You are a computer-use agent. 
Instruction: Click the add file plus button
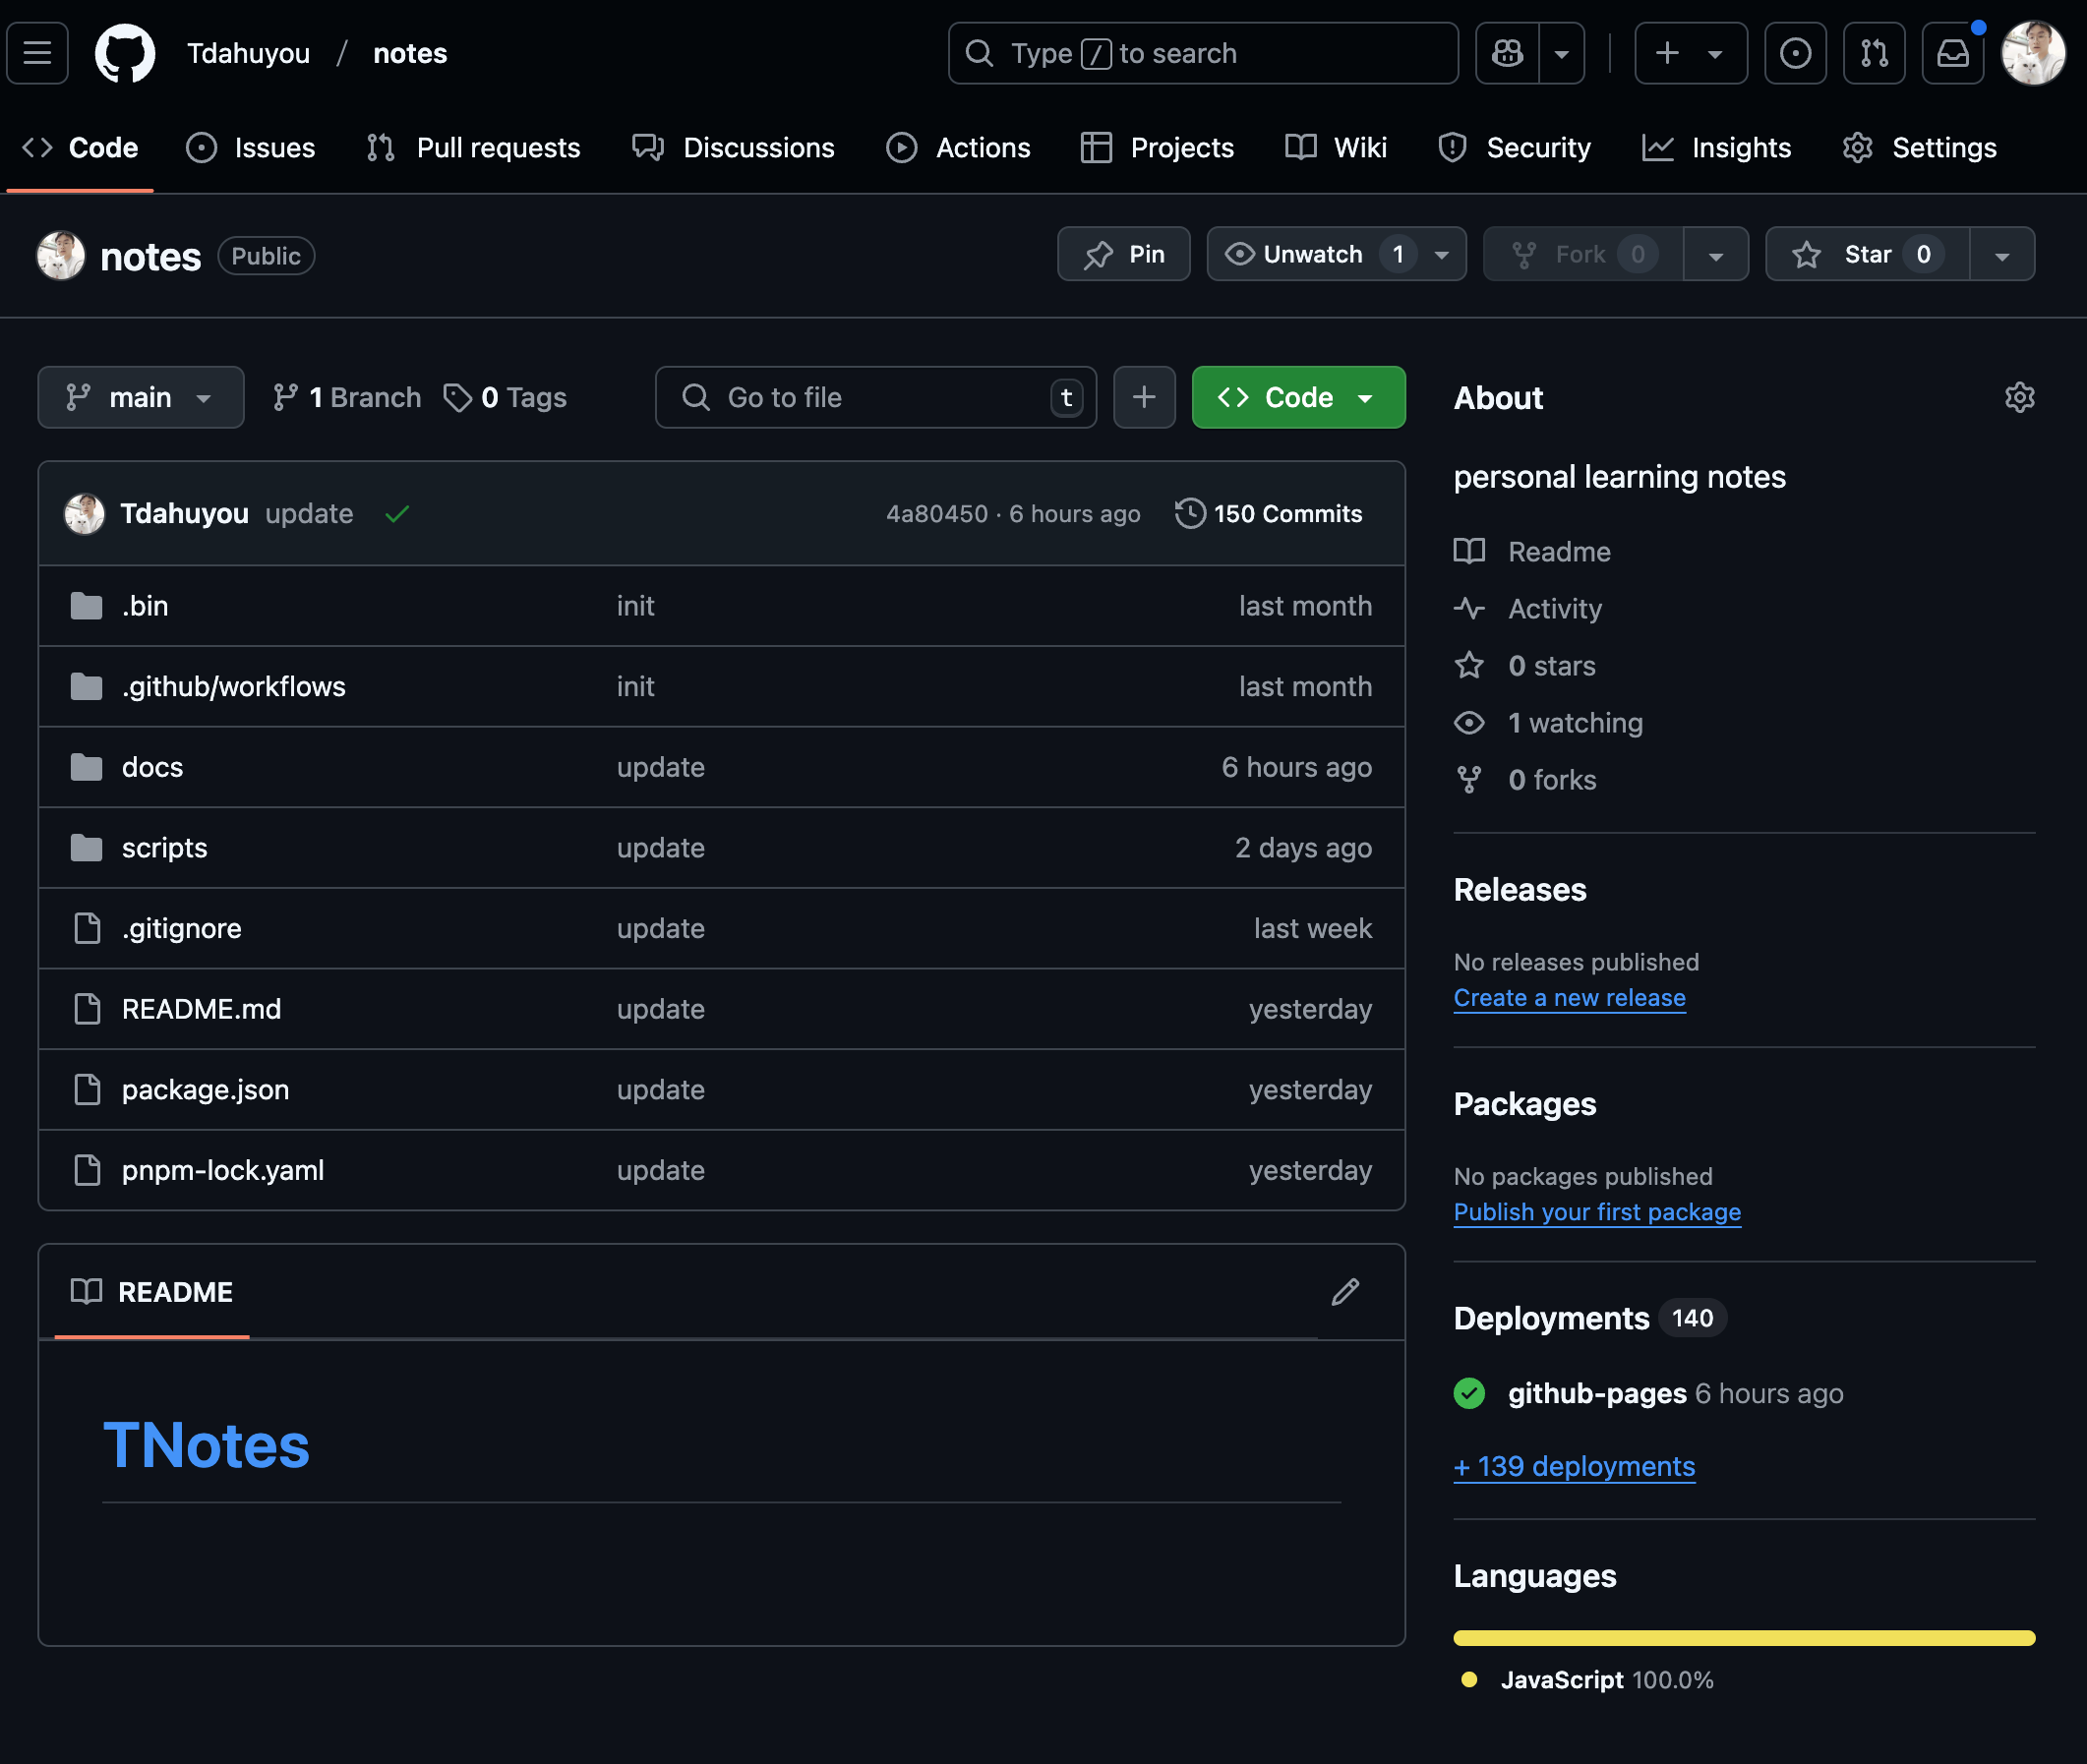(x=1144, y=398)
